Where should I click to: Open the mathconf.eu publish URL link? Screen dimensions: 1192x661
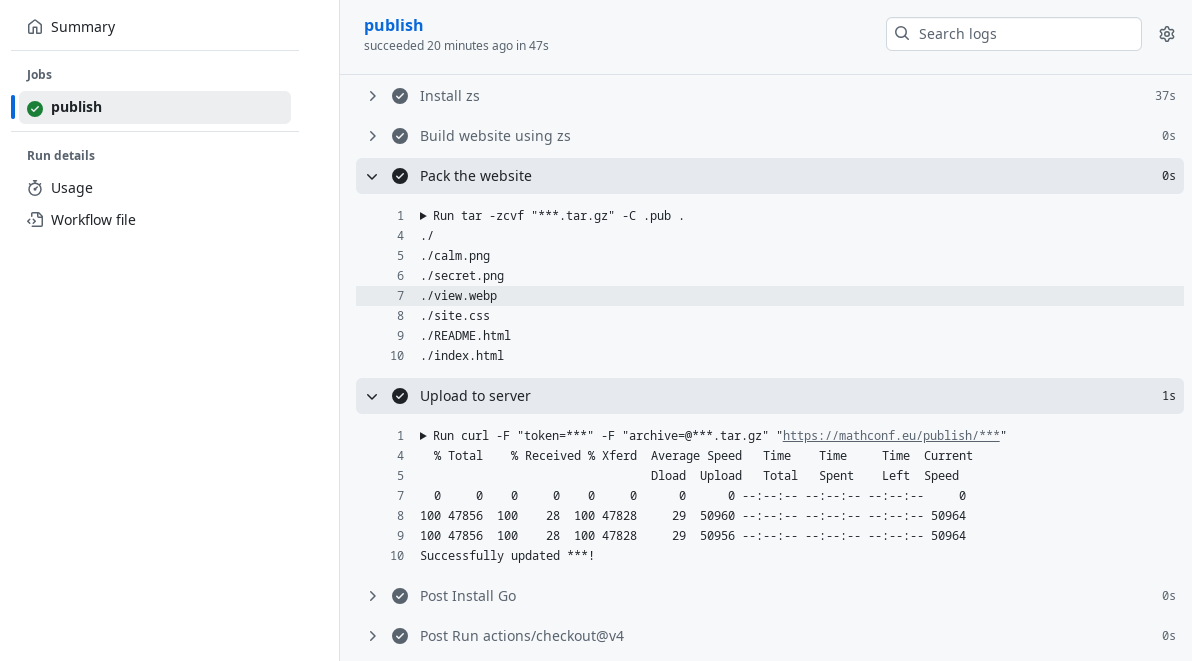[x=891, y=436]
